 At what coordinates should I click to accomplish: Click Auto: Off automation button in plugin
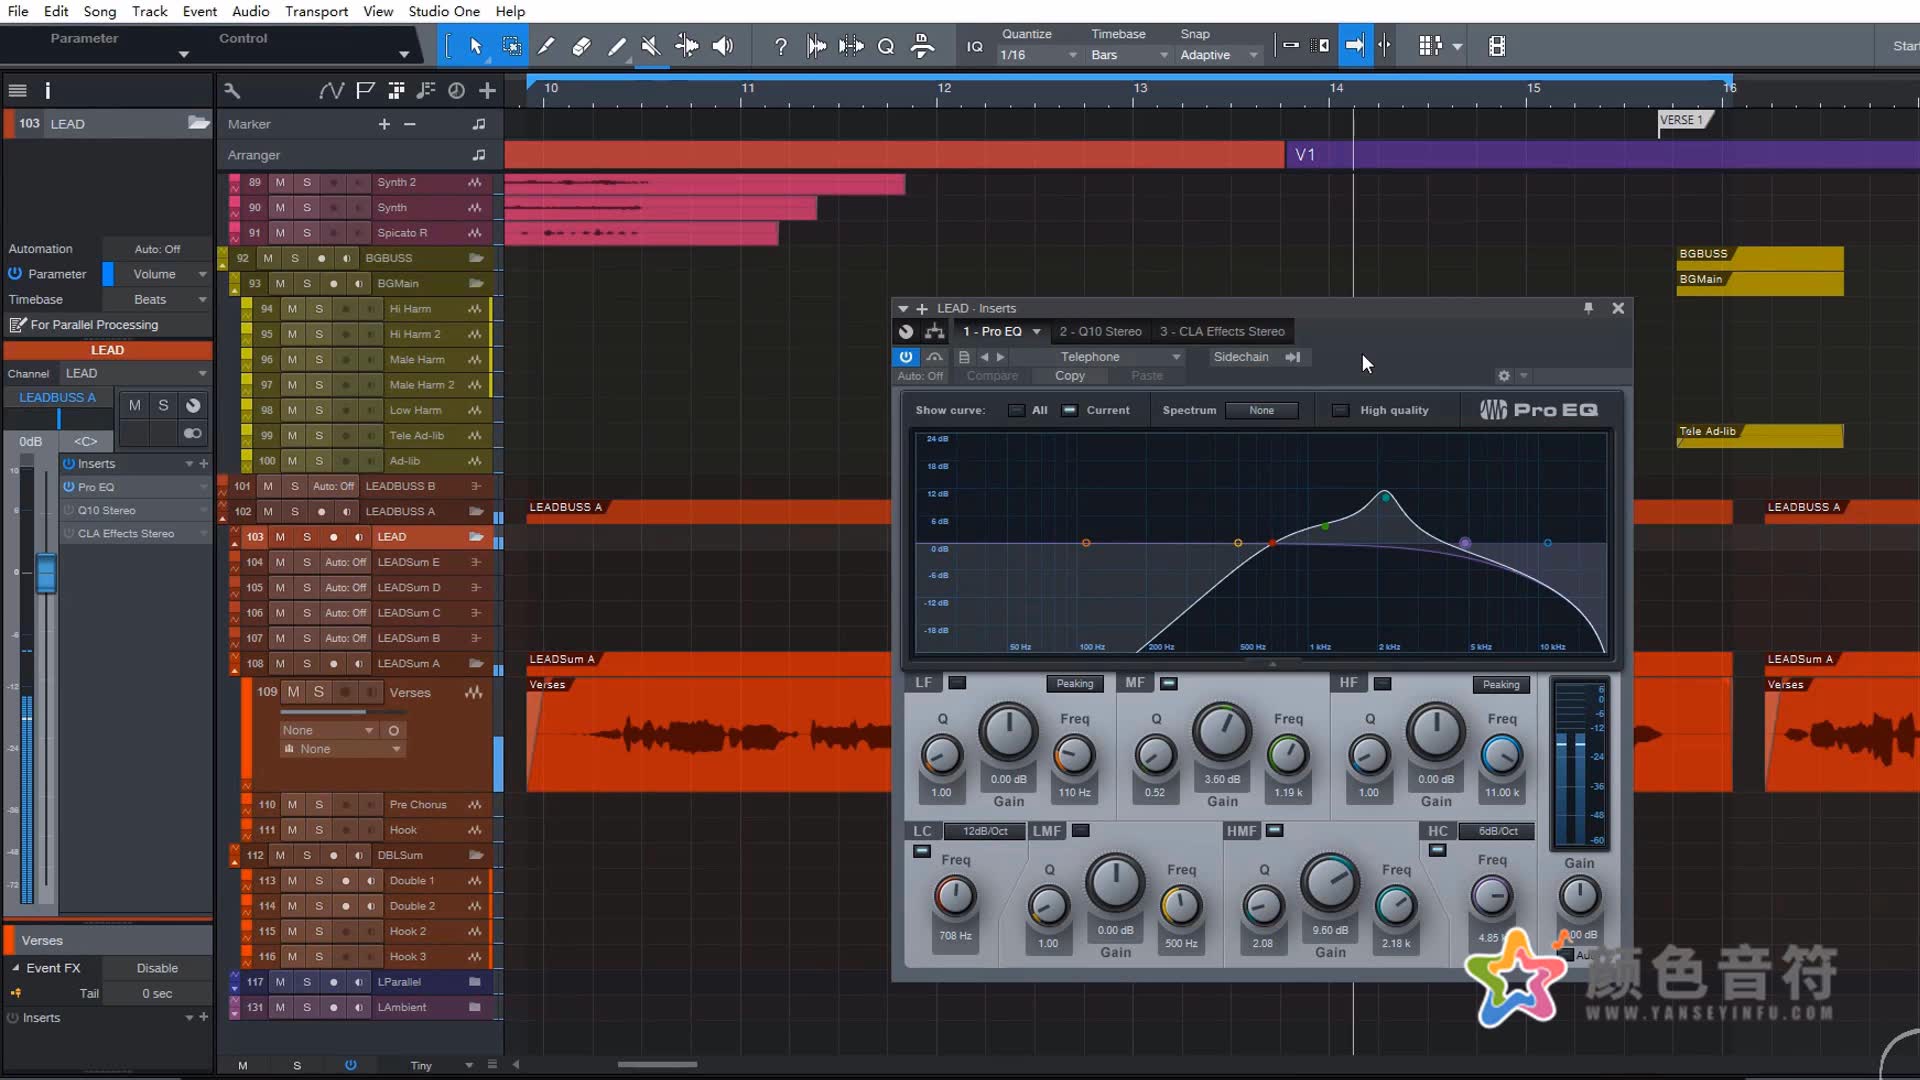[920, 376]
